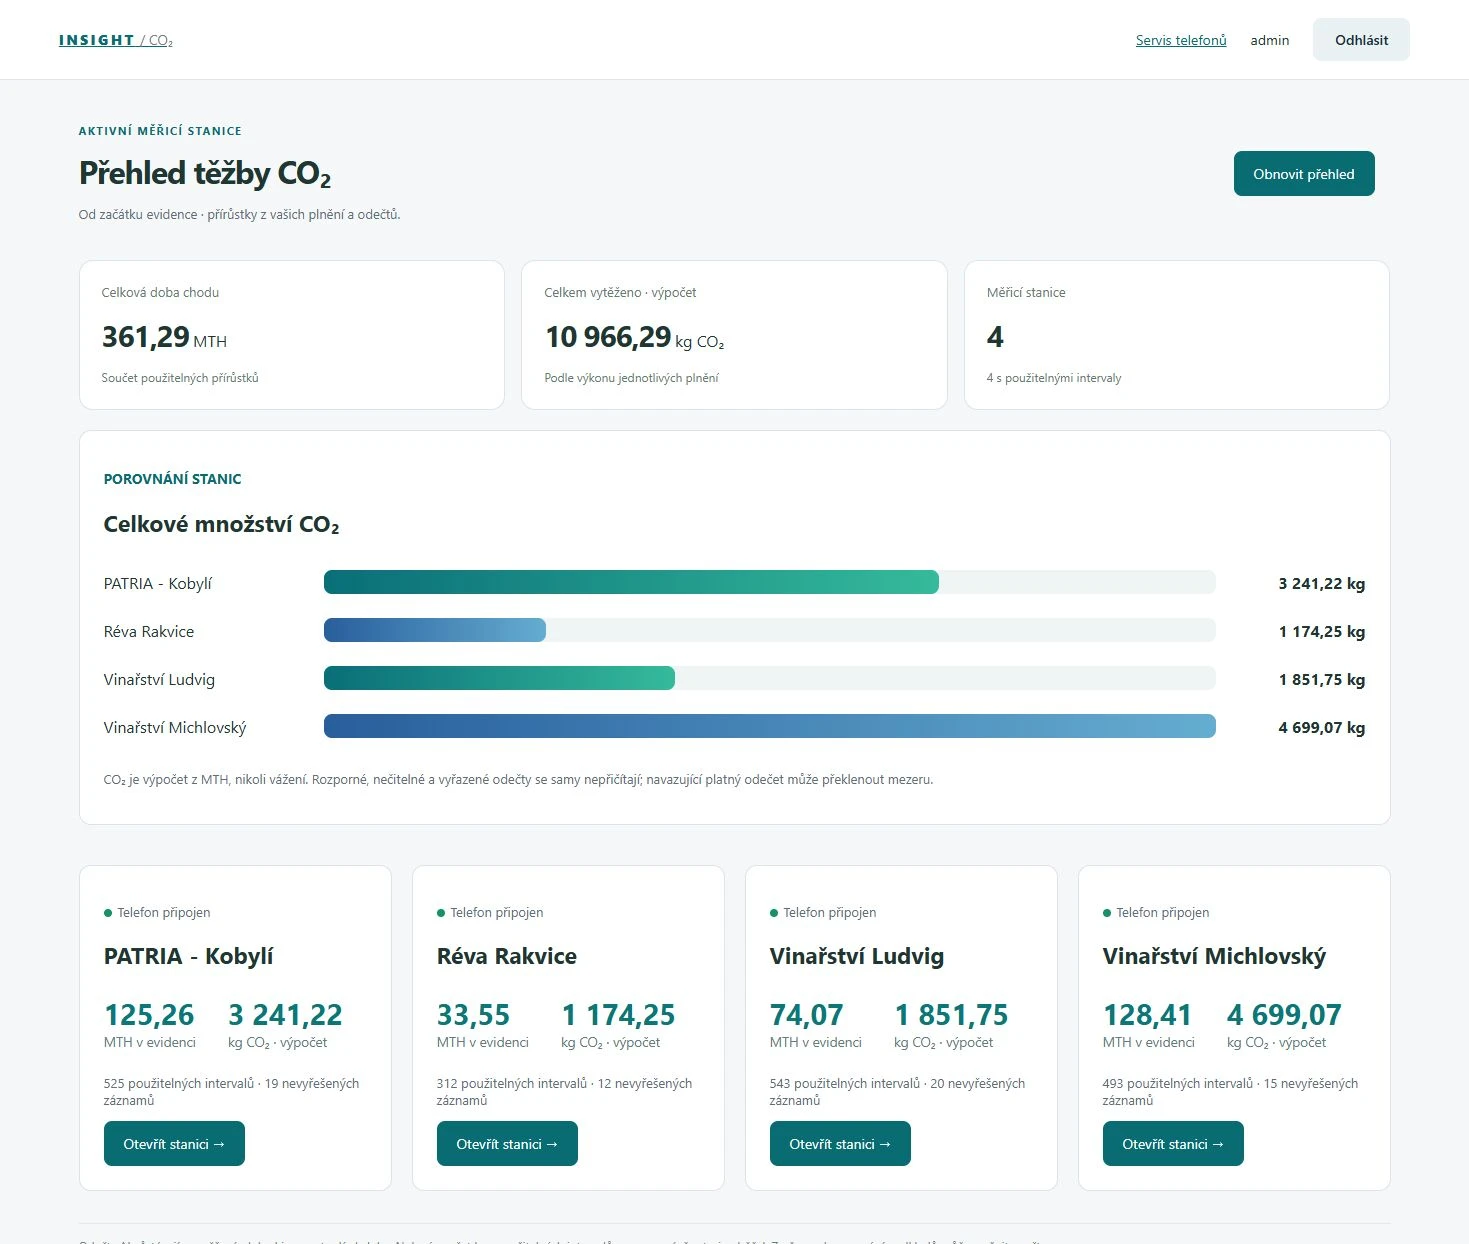
Task: Click the Vinařství Michlovský card heading
Action: [1214, 956]
